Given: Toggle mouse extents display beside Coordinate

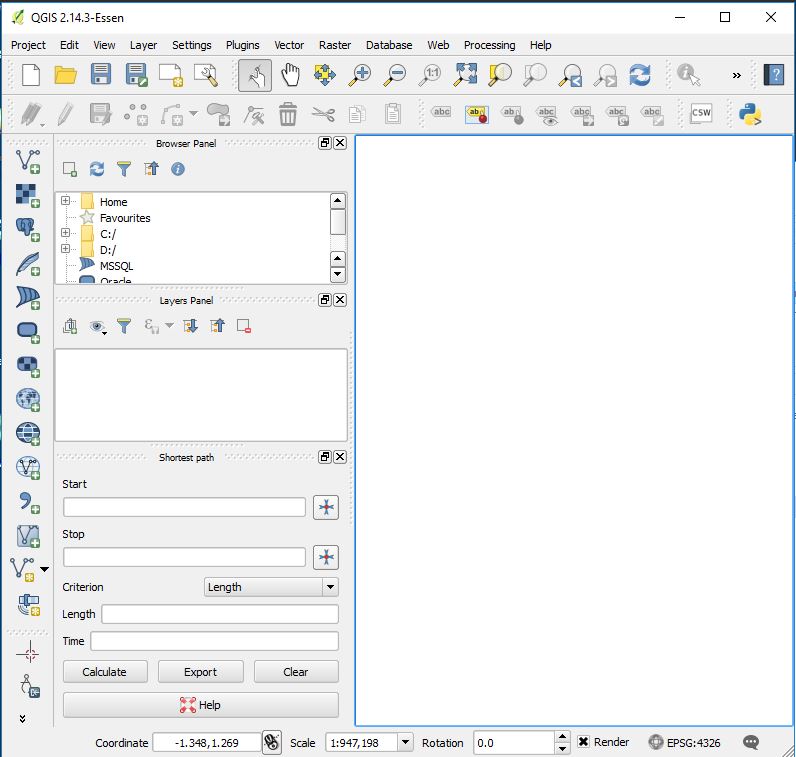Looking at the screenshot, I should tap(272, 743).
